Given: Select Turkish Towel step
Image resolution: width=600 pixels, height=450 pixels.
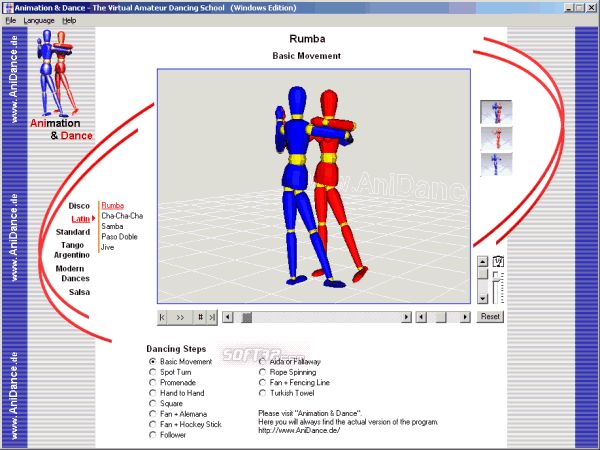Looking at the screenshot, I should (x=287, y=393).
